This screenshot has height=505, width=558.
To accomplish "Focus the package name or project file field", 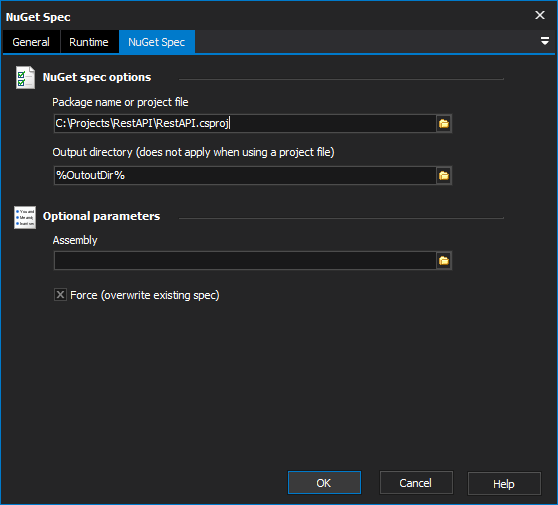I will [245, 123].
